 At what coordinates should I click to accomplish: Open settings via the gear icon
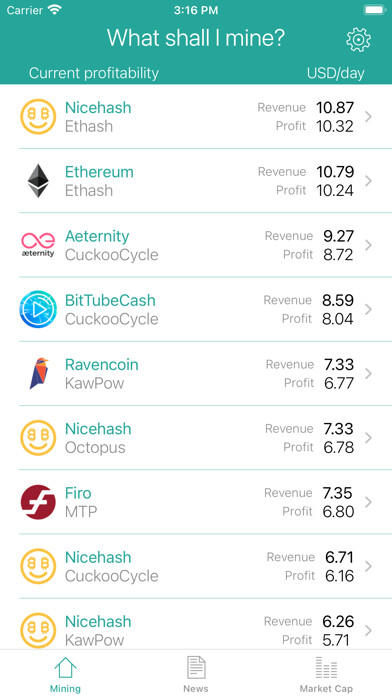[358, 40]
